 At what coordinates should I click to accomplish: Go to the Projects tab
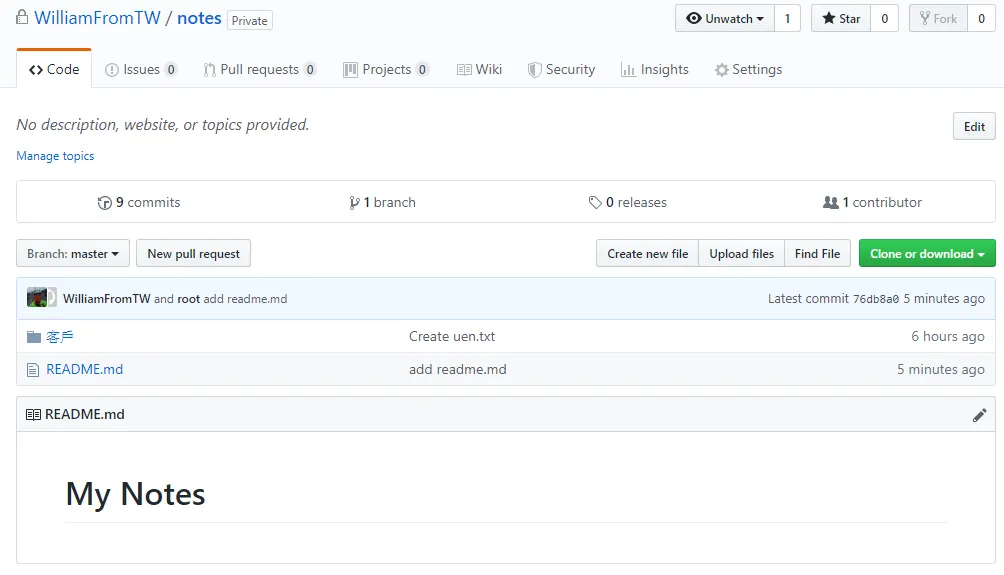pos(386,69)
